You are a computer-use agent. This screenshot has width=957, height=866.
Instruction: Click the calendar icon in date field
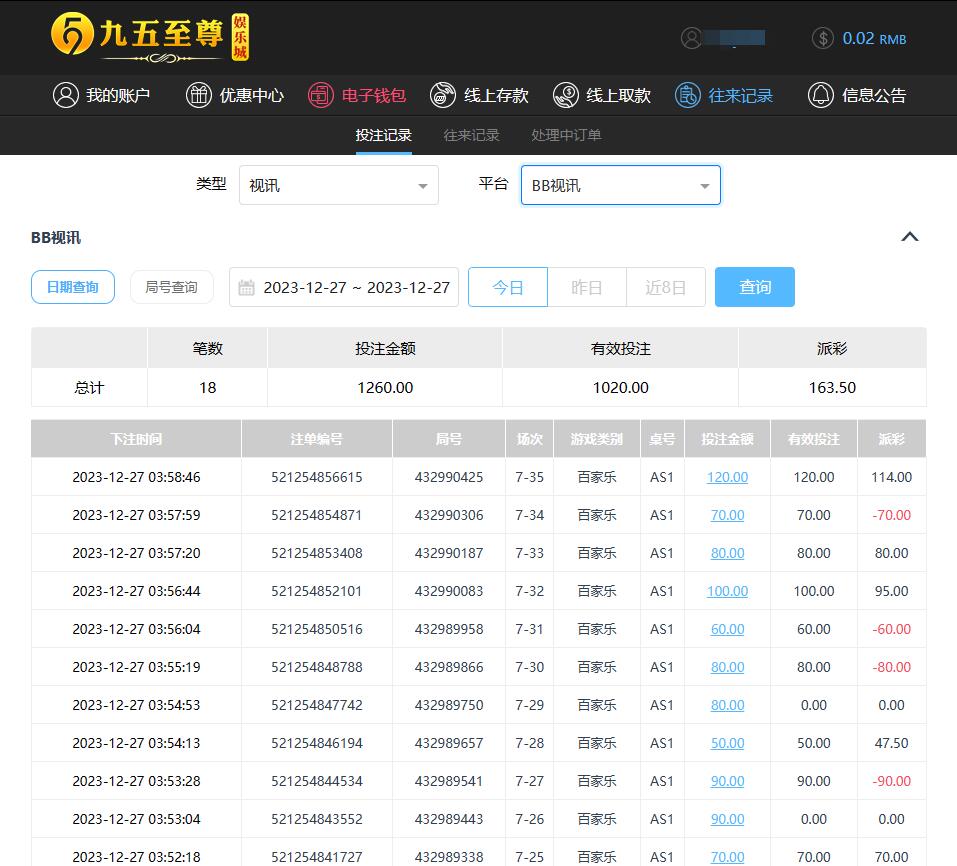point(247,288)
